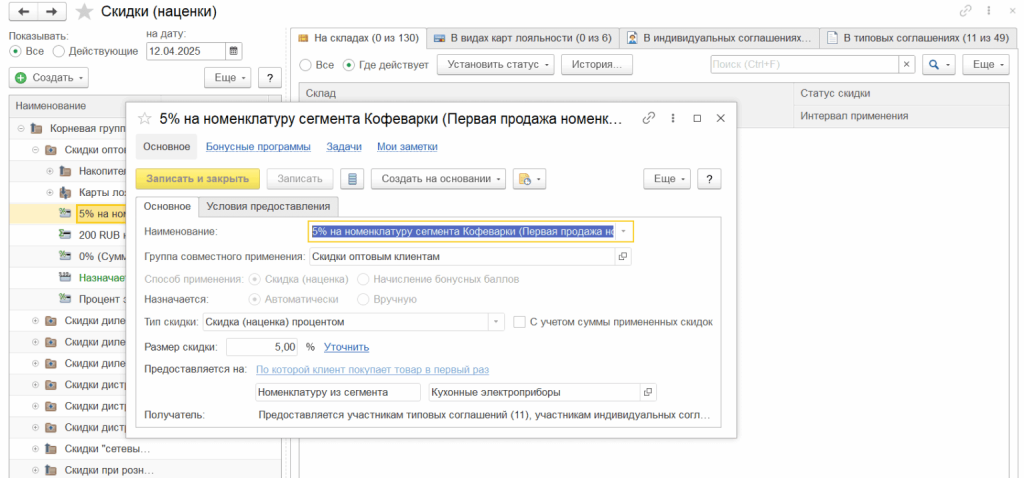The width and height of the screenshot is (1024, 478).
Task: Select the Автоматически radio option
Action: tap(255, 299)
